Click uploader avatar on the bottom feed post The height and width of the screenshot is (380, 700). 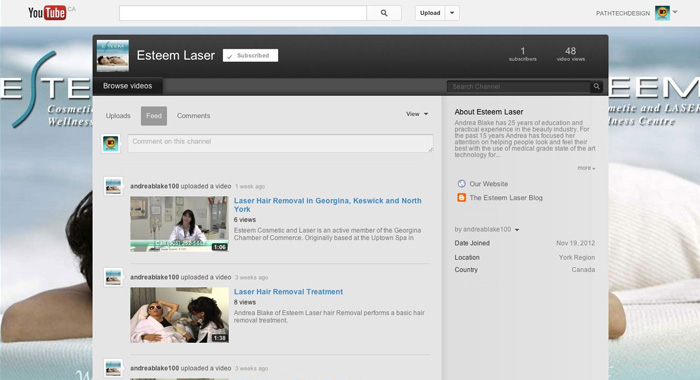click(113, 368)
